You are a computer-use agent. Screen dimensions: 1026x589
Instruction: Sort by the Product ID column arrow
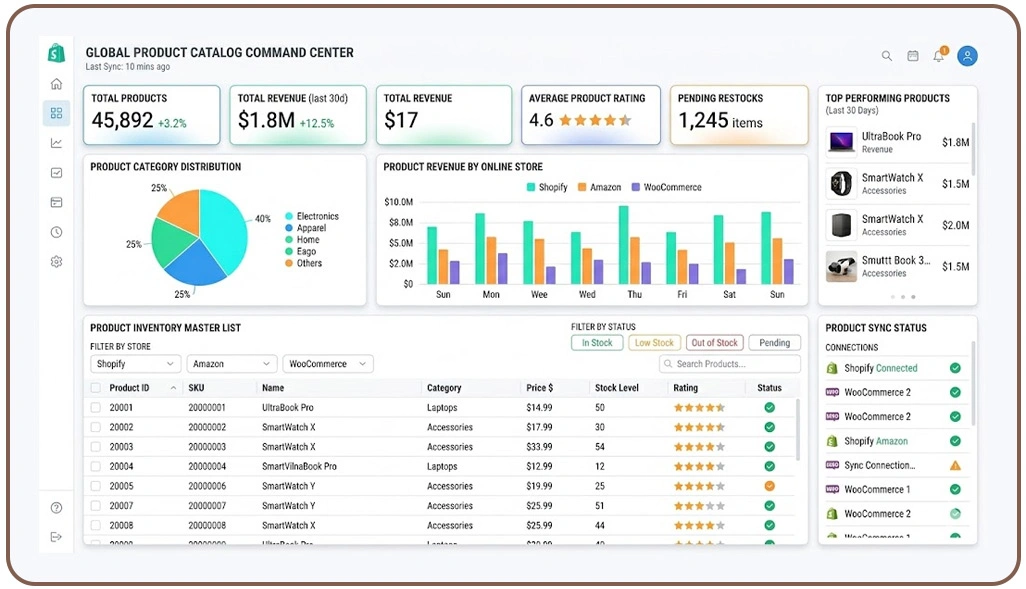173,388
